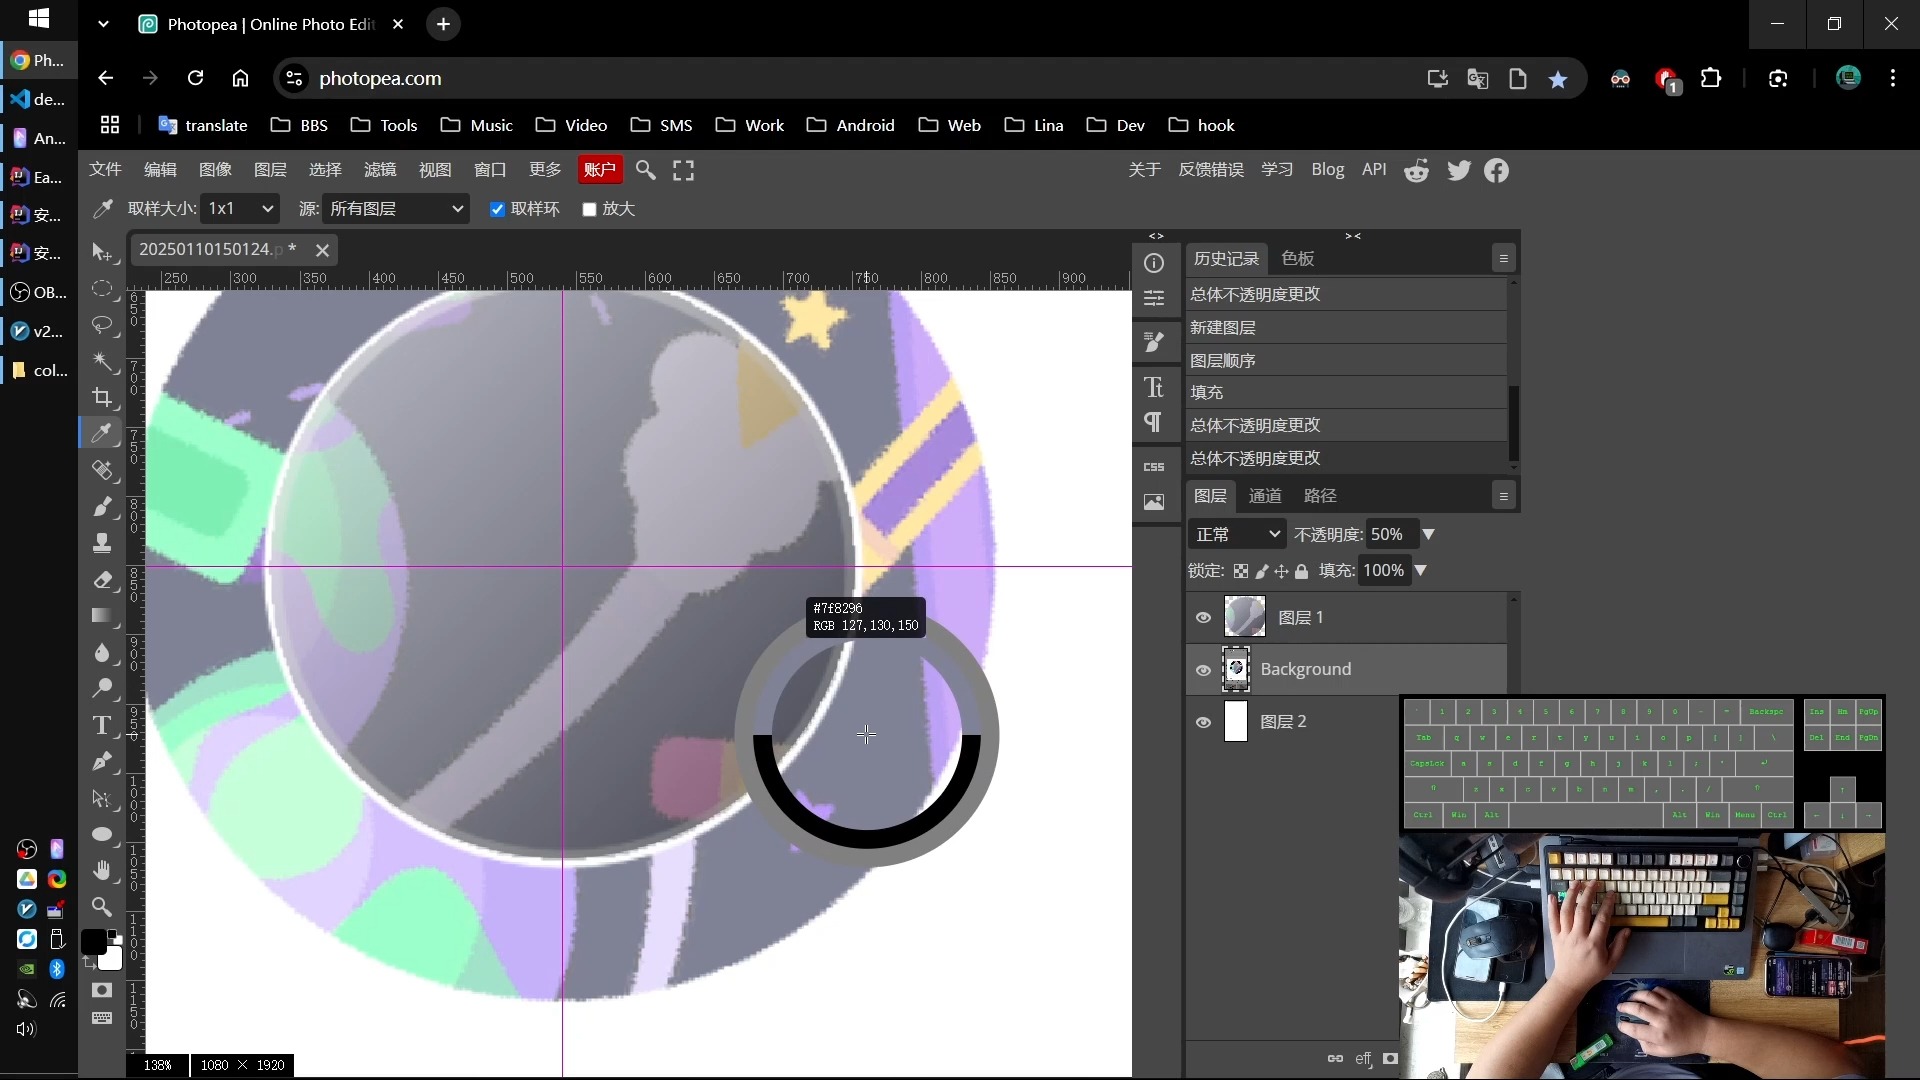Screen dimensions: 1920x1080
Task: Select the Lasso tool
Action: pyautogui.click(x=102, y=322)
